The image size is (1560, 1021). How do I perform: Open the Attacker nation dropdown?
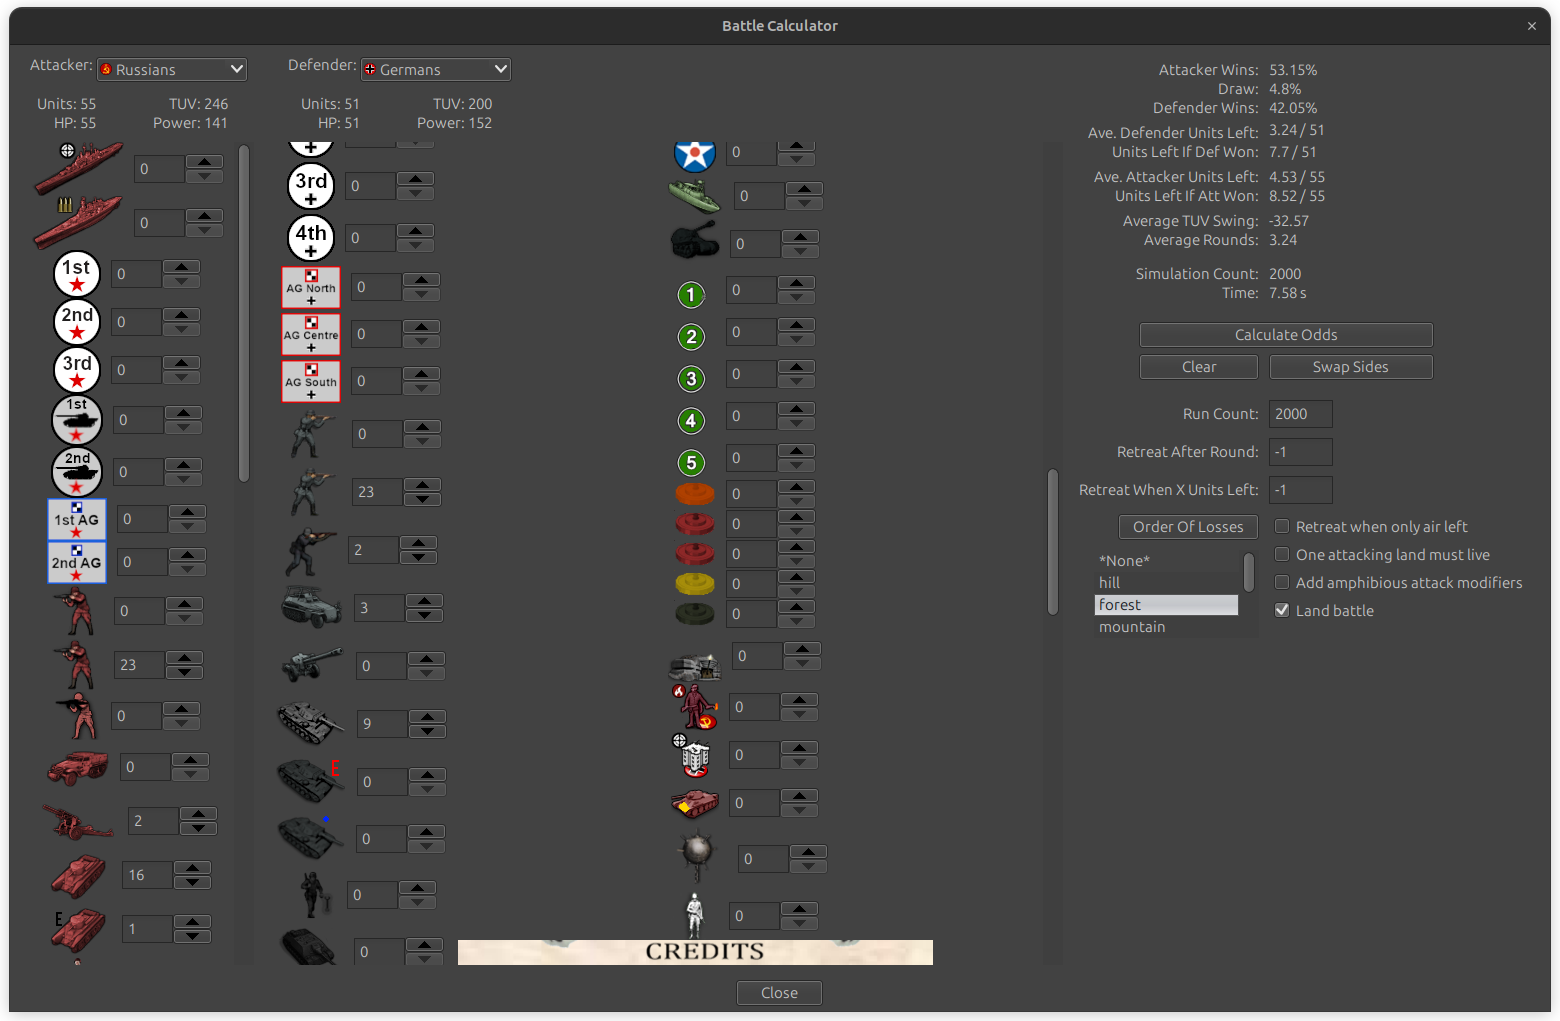[x=171, y=69]
